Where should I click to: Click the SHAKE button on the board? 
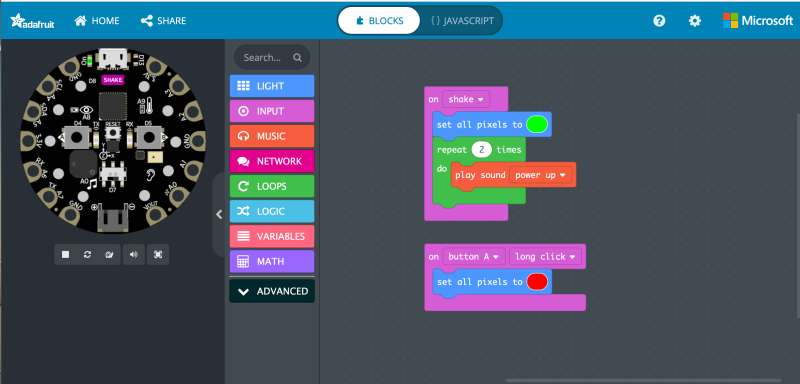tap(113, 80)
